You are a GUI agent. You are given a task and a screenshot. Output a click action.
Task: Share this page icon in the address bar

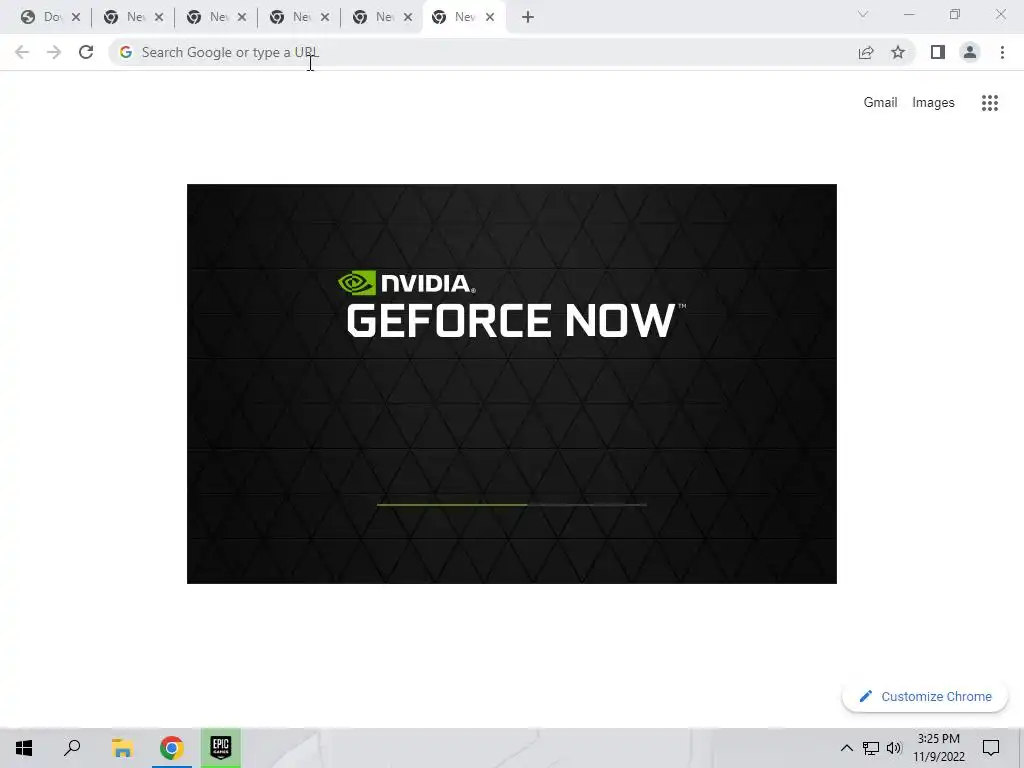point(866,52)
